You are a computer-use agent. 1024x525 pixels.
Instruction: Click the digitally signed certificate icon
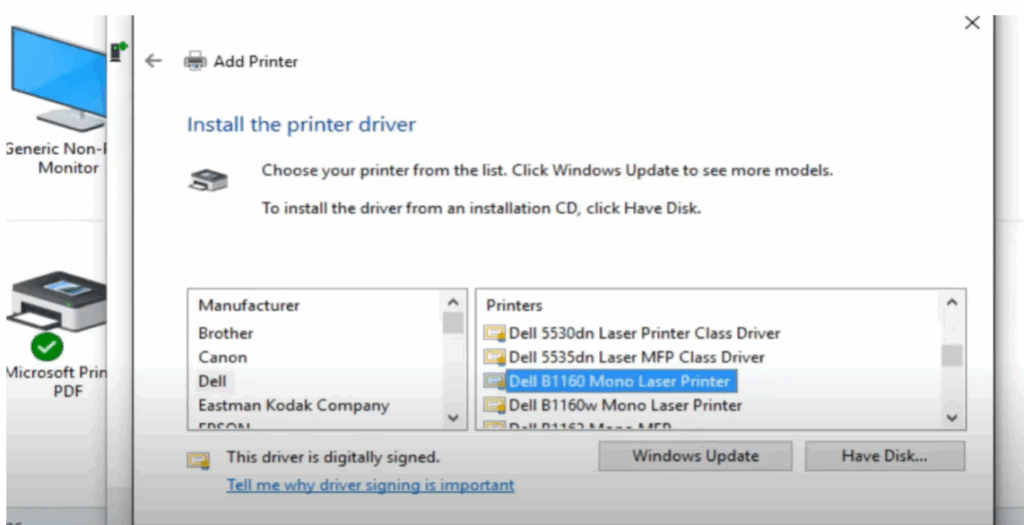point(199,460)
